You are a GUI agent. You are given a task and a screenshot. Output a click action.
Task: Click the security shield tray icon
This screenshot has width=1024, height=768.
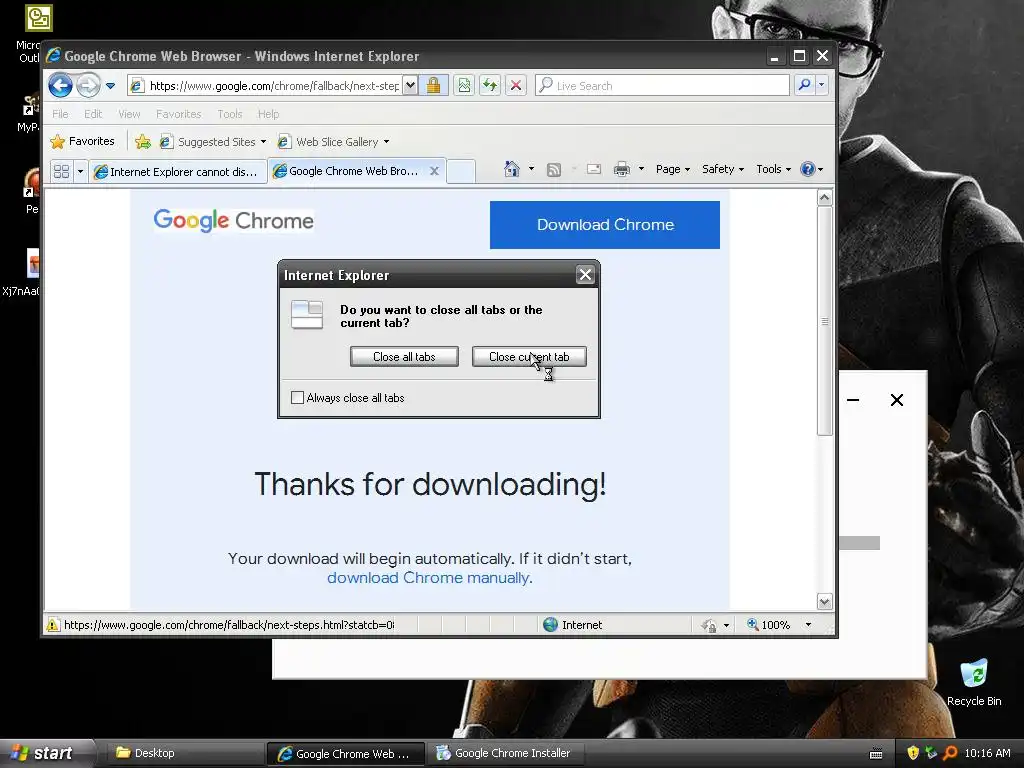click(913, 753)
